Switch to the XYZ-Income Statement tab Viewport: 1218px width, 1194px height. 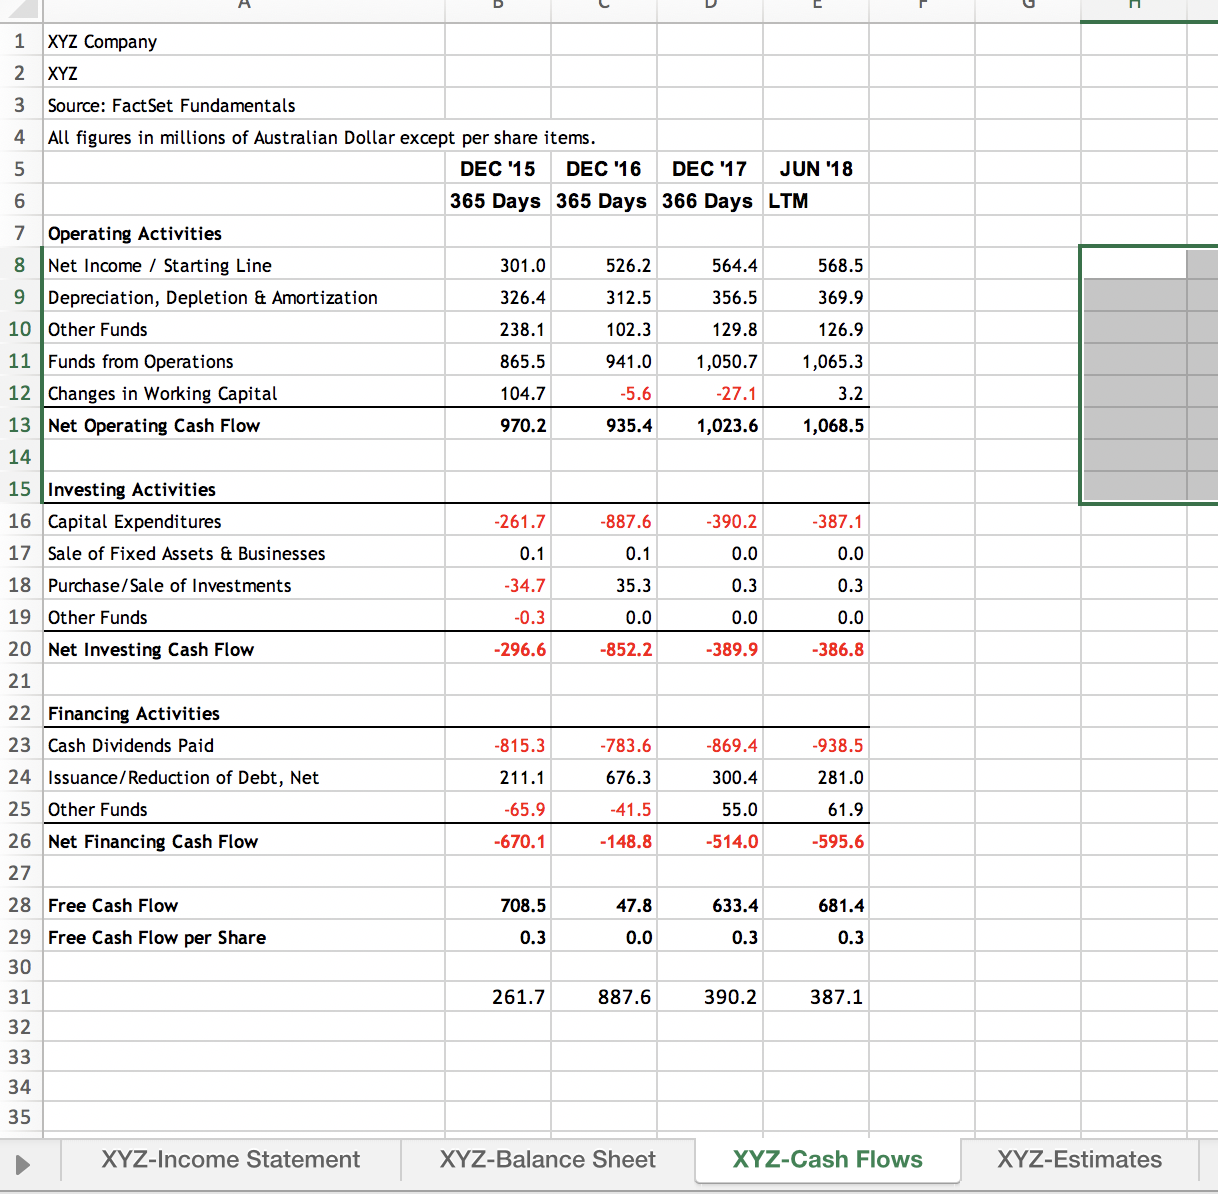click(230, 1159)
